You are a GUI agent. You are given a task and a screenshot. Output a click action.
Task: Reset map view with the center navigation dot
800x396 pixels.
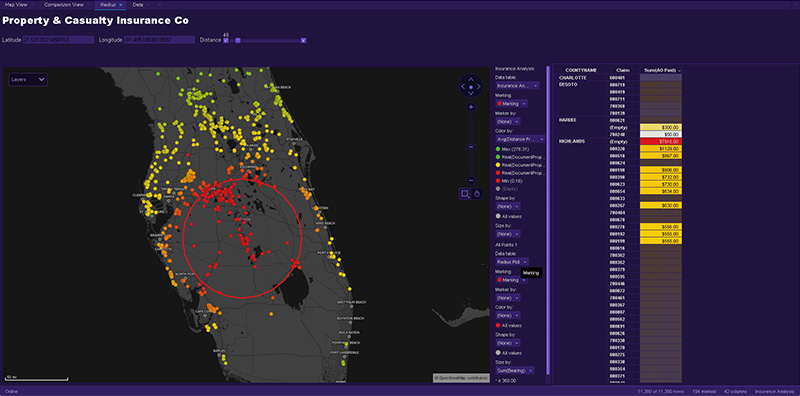[470, 87]
